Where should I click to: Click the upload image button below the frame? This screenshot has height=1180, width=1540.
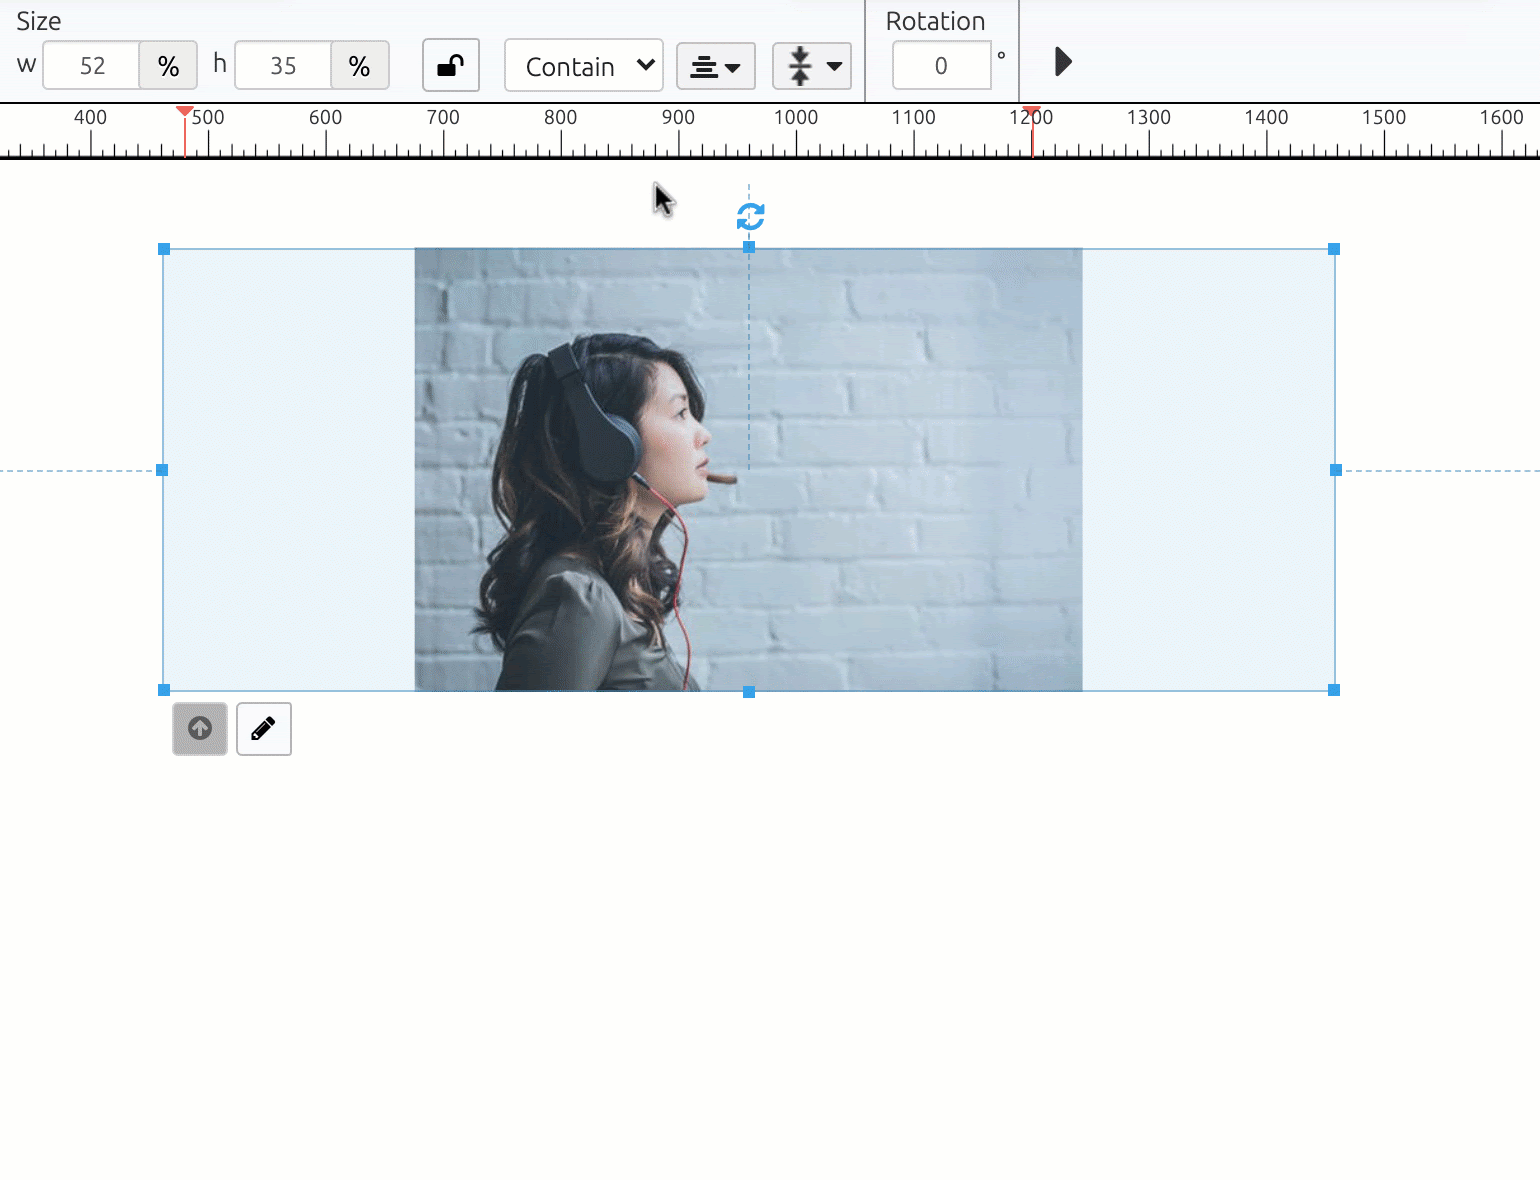[x=200, y=729]
